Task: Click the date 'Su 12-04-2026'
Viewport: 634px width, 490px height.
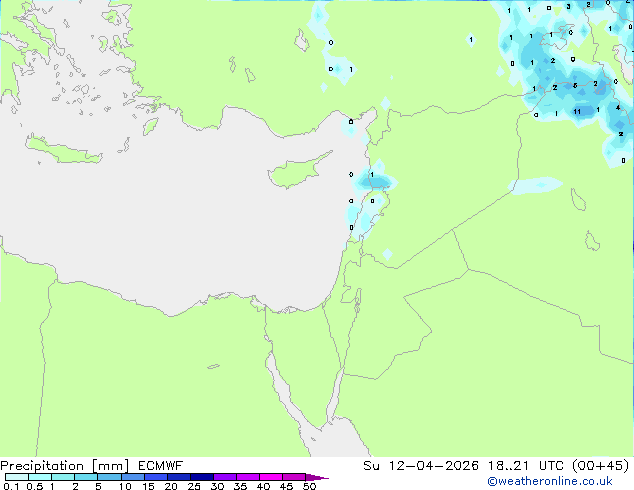Action: pos(421,466)
